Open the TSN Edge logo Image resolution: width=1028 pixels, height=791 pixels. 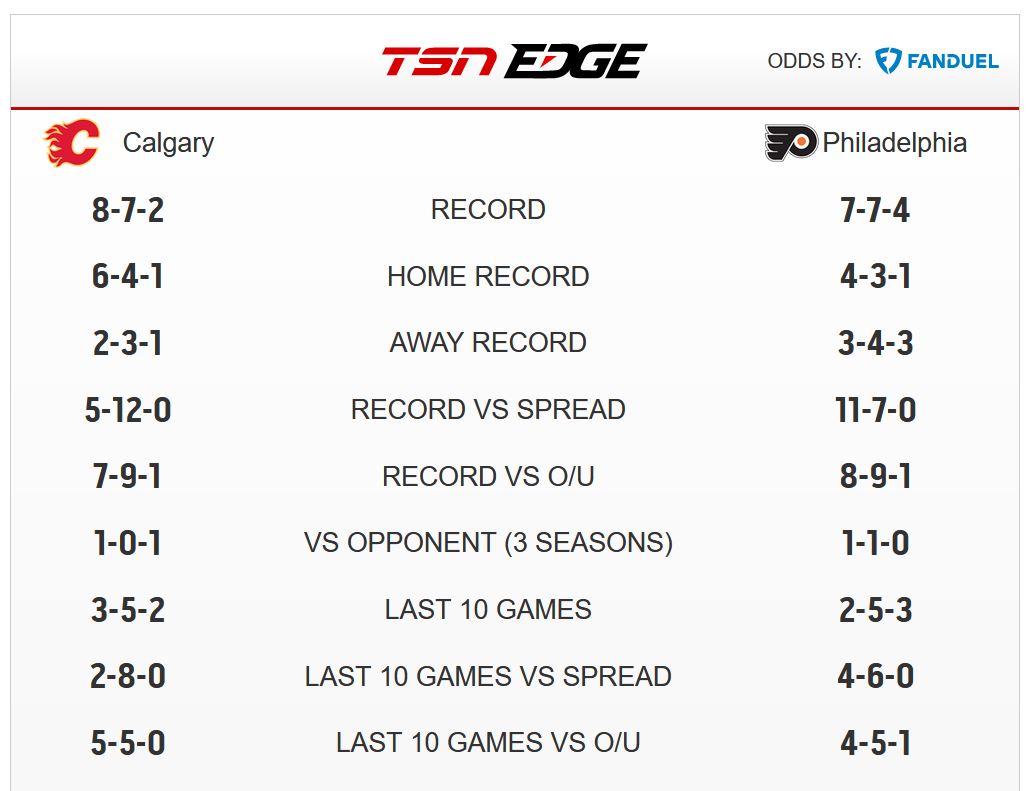pyautogui.click(x=515, y=61)
